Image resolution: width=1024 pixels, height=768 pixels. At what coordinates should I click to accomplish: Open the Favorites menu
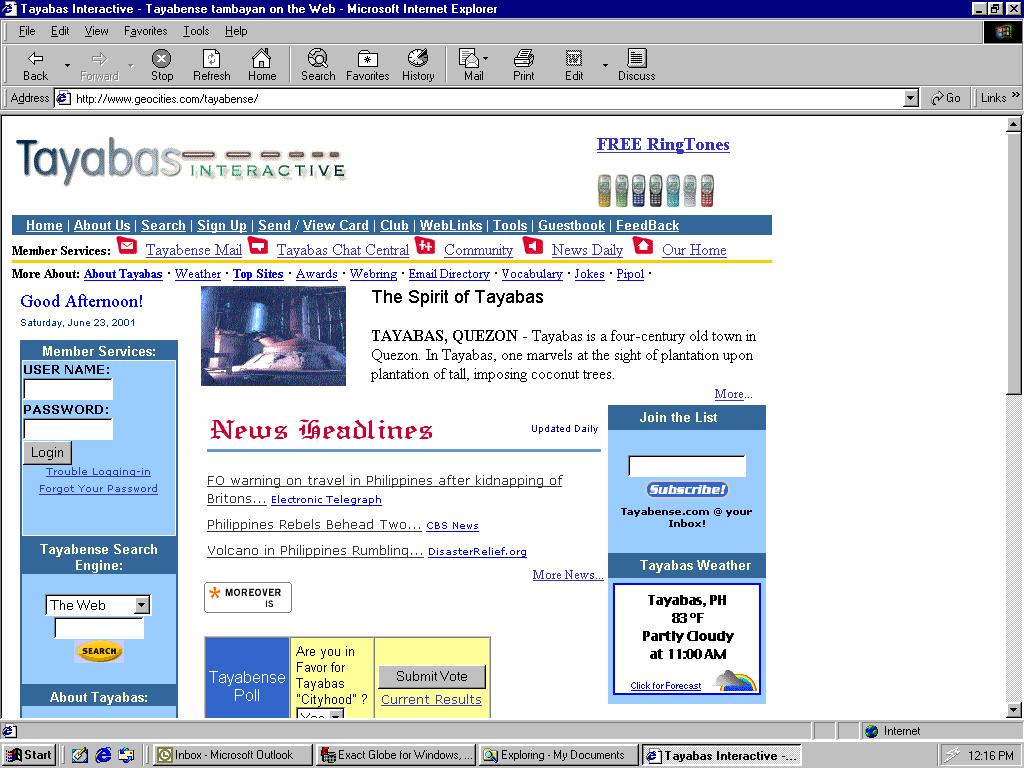click(x=145, y=31)
